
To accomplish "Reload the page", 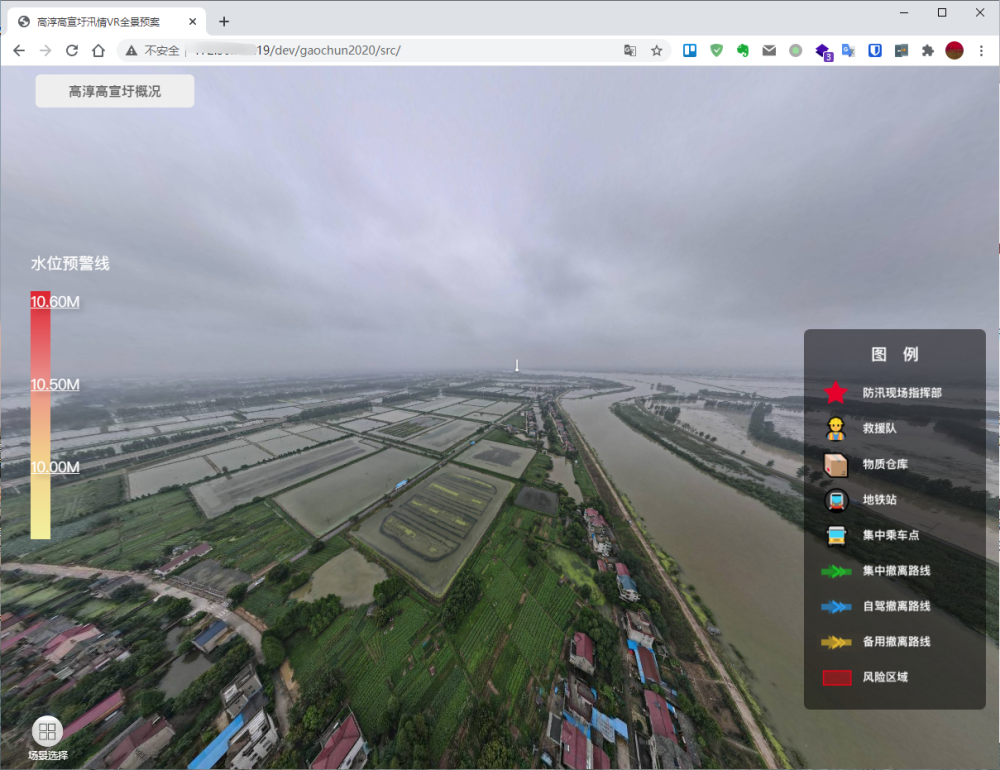I will pyautogui.click(x=72, y=50).
